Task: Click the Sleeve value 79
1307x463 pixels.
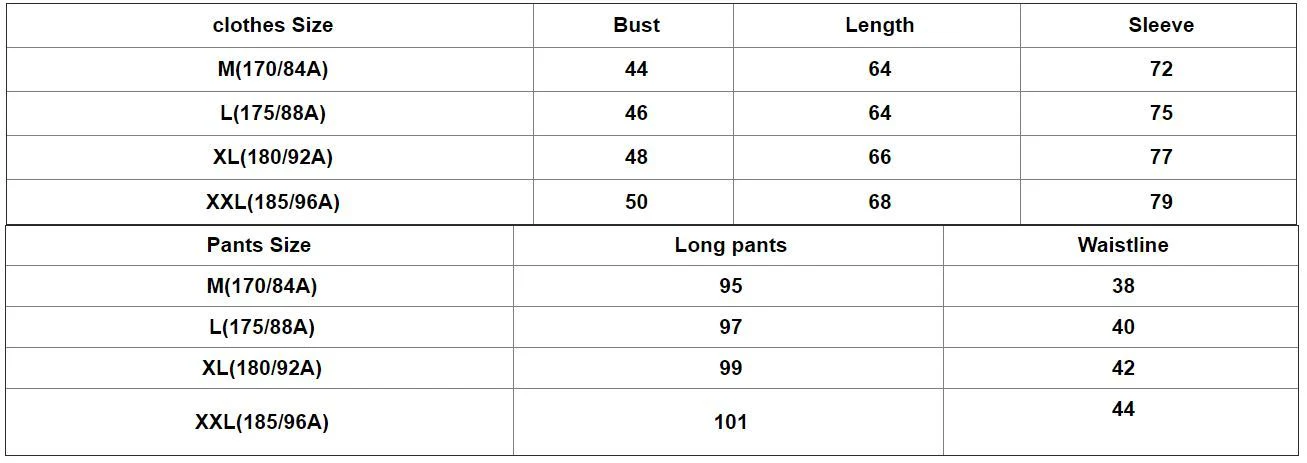Action: [x=1160, y=202]
